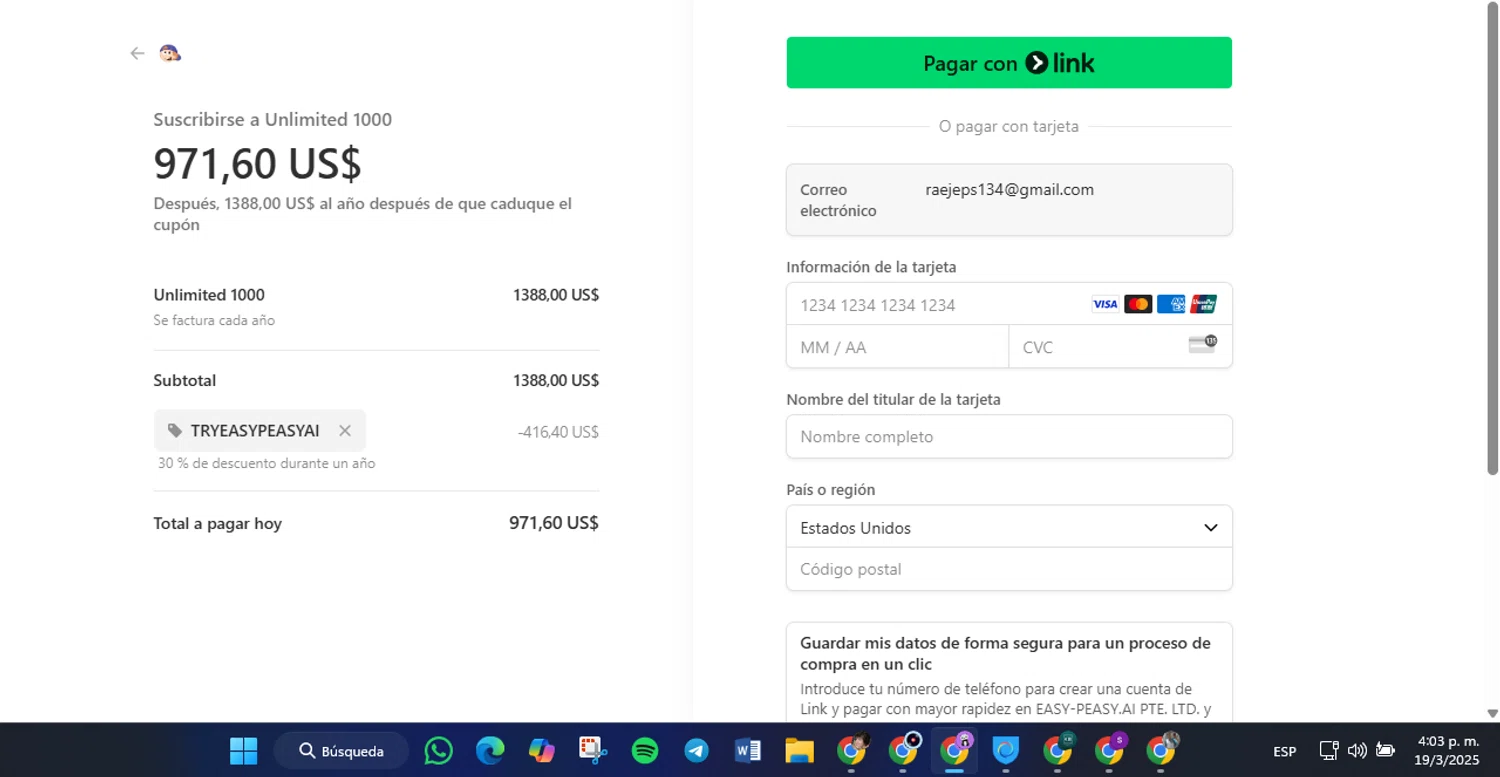This screenshot has height=777, width=1500.
Task: Click the Nombre completo cardholder field
Action: tap(1009, 437)
